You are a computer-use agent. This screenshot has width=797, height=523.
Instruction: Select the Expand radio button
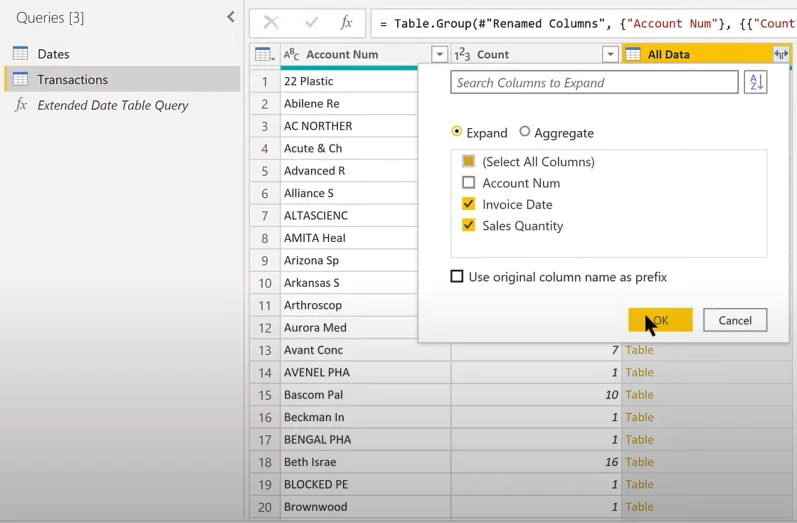pos(456,132)
